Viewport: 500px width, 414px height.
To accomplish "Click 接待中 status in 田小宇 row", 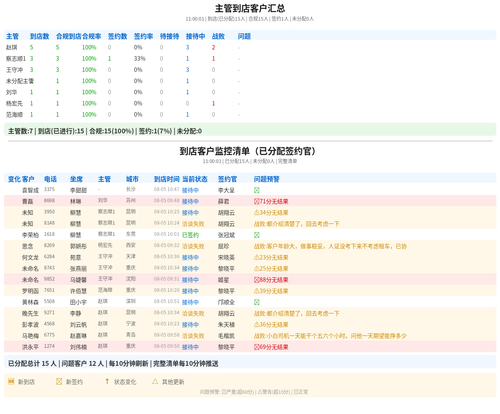I will pos(190,302).
